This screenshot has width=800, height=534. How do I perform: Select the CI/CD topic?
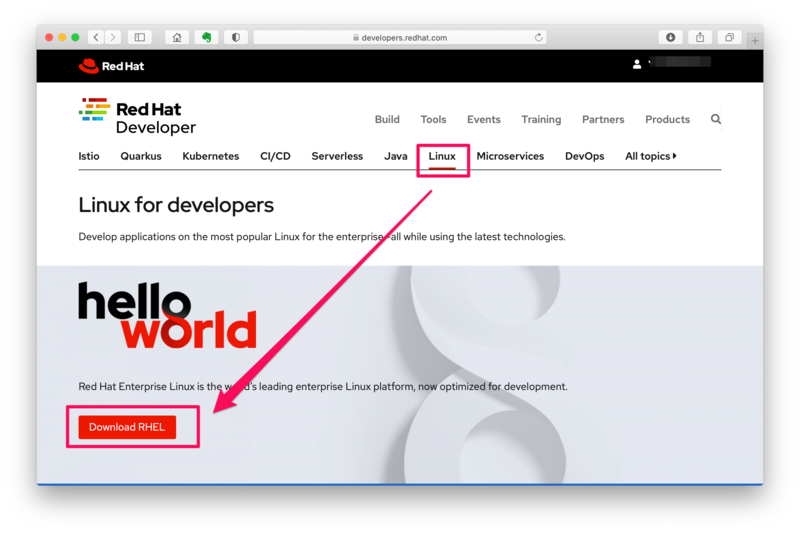(x=275, y=156)
